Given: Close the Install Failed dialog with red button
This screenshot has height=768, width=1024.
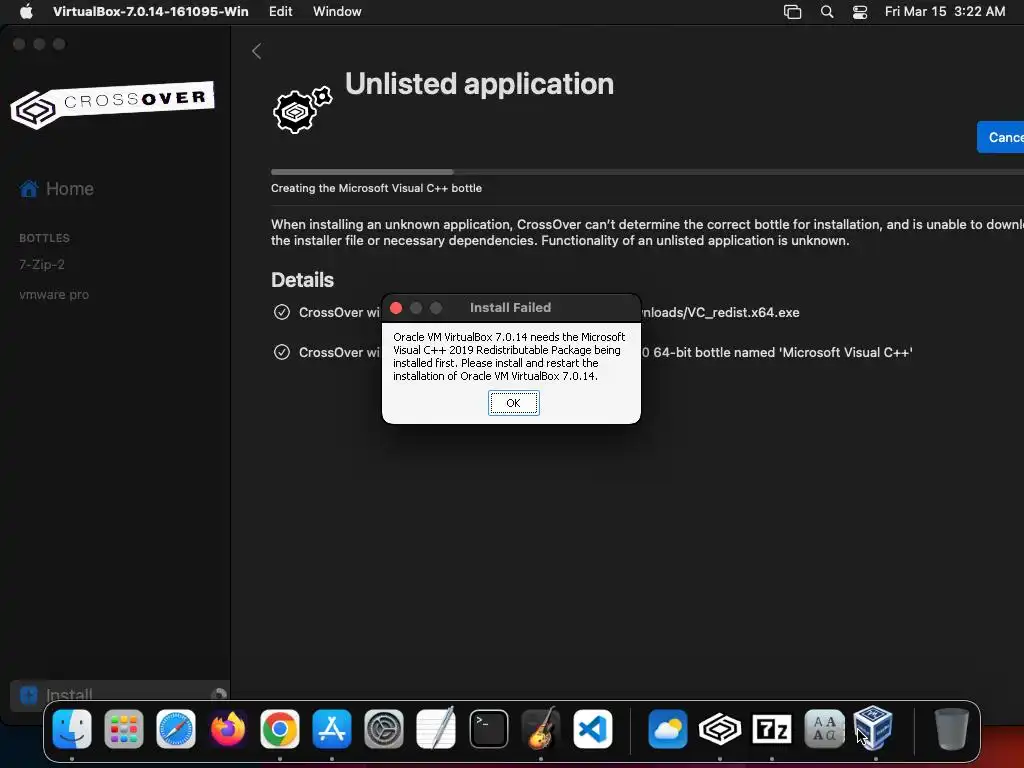Looking at the screenshot, I should 396,308.
